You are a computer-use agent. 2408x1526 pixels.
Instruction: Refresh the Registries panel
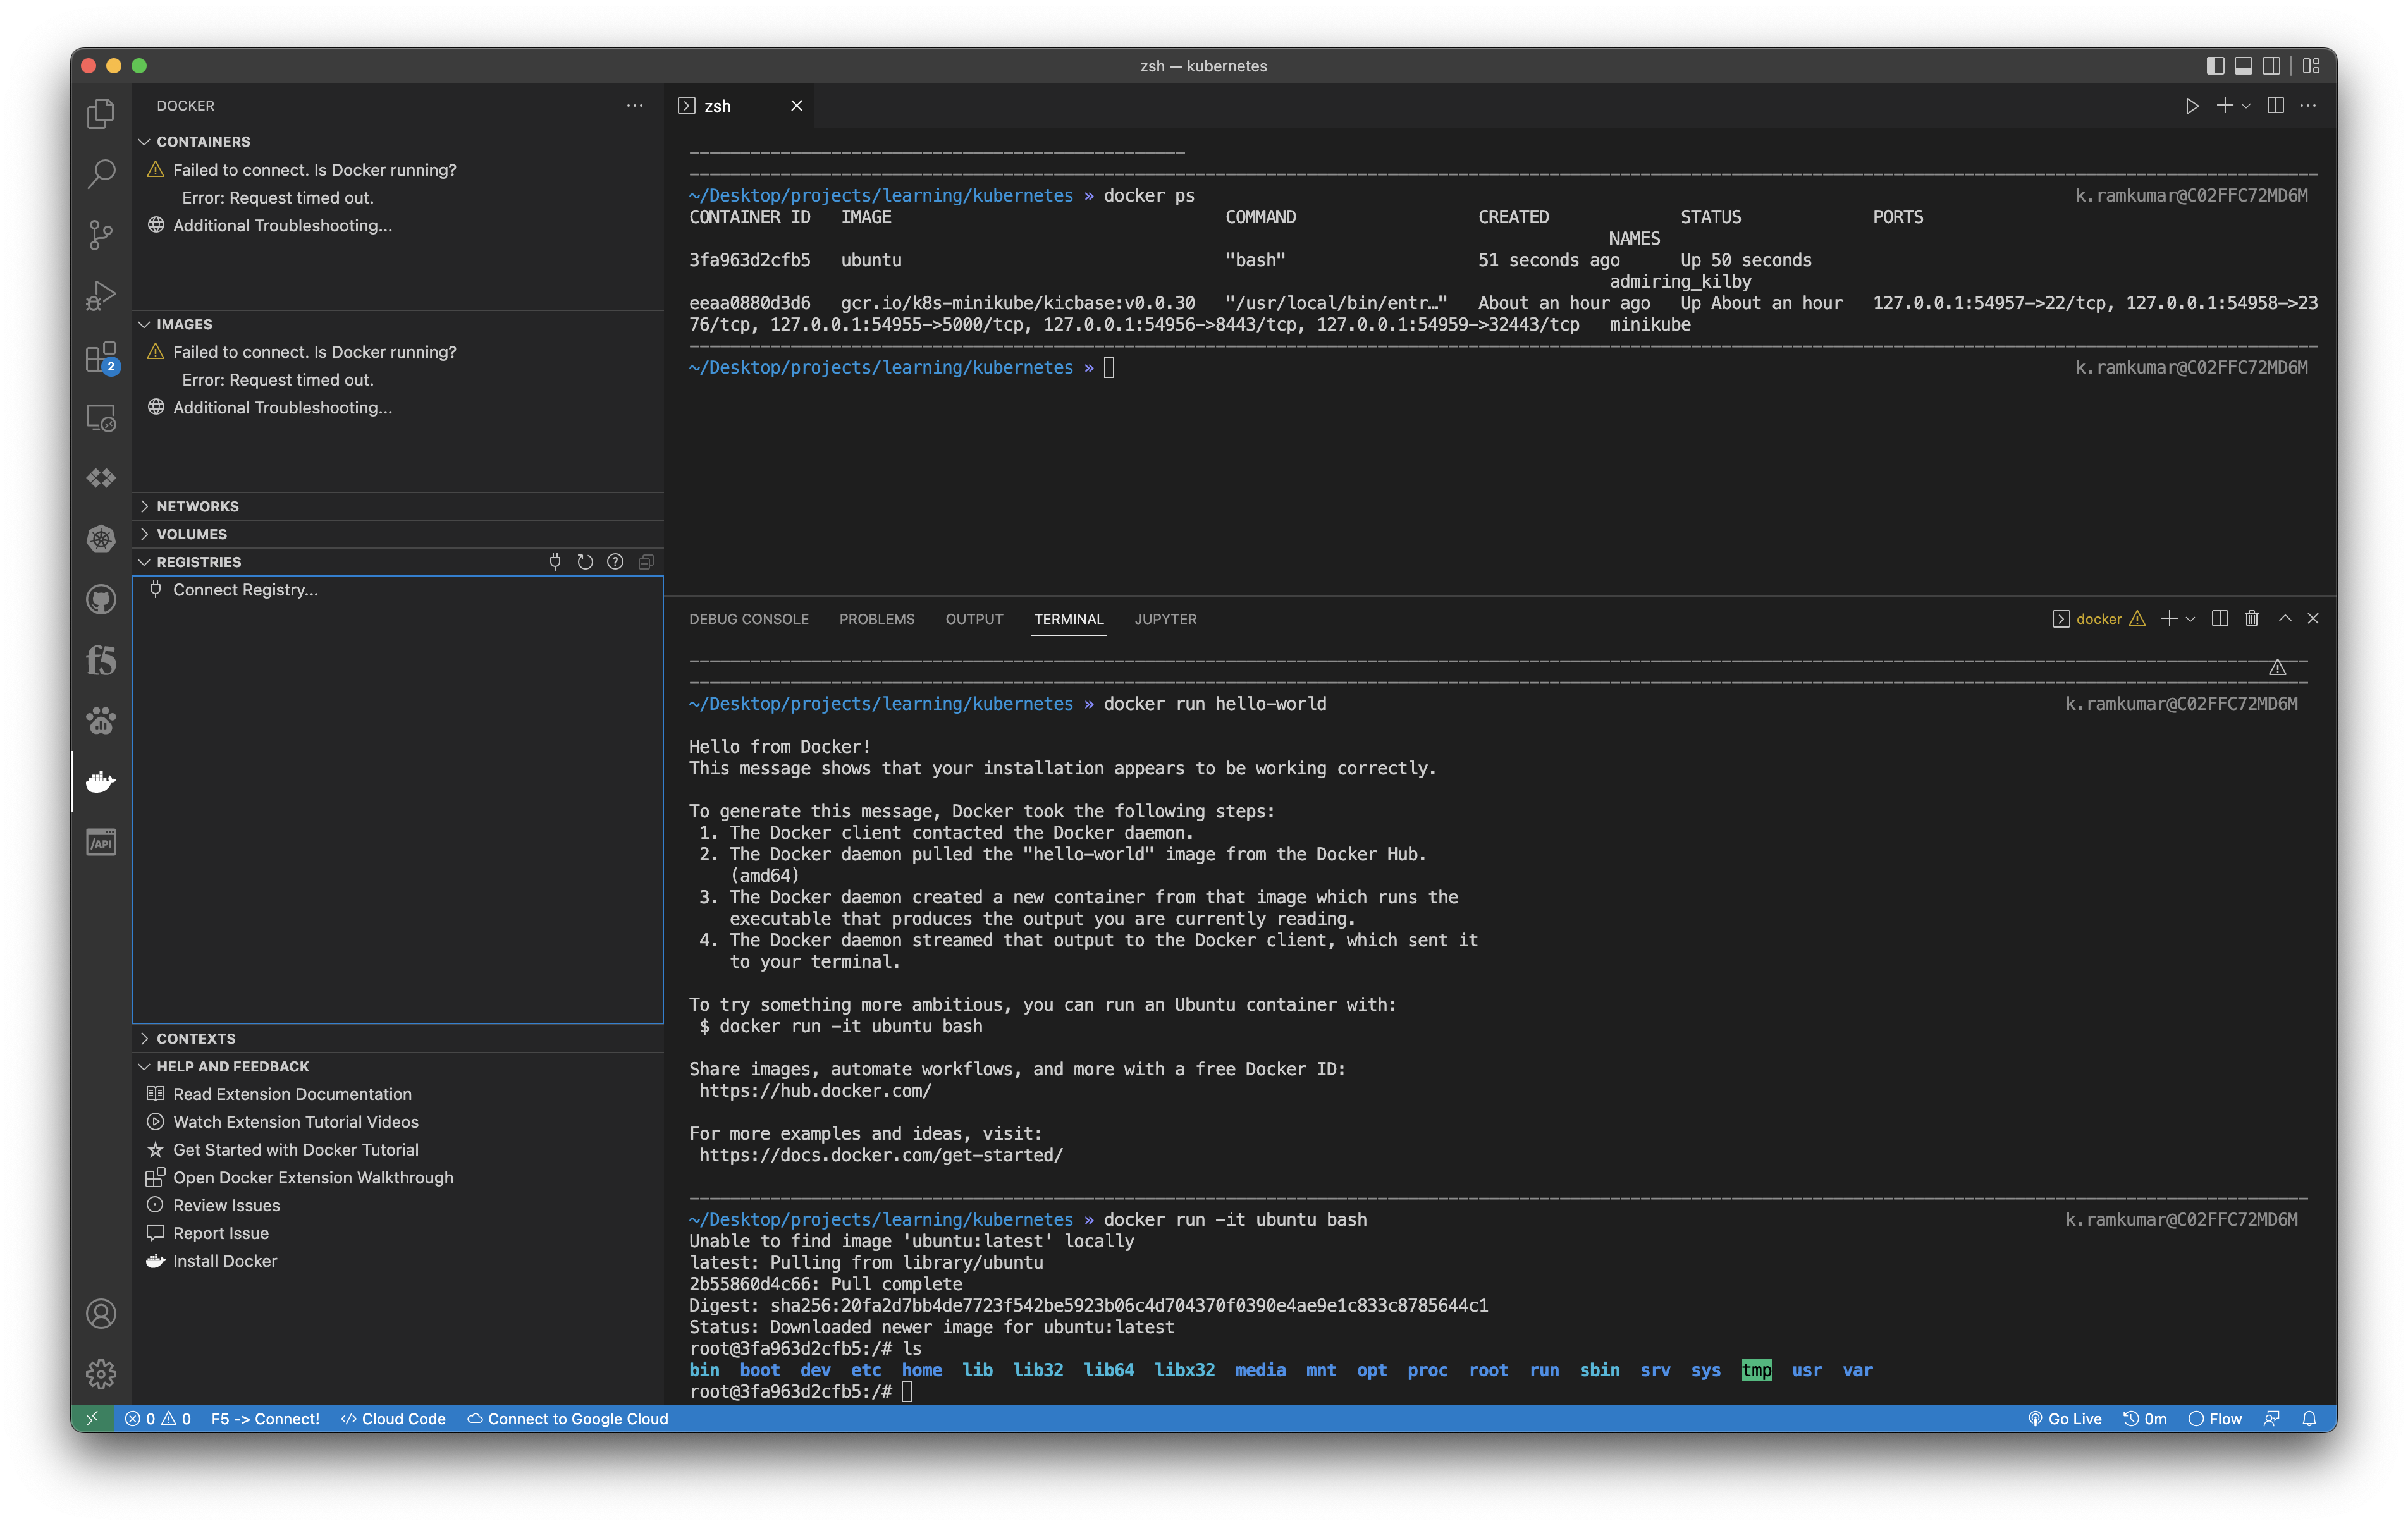click(585, 561)
